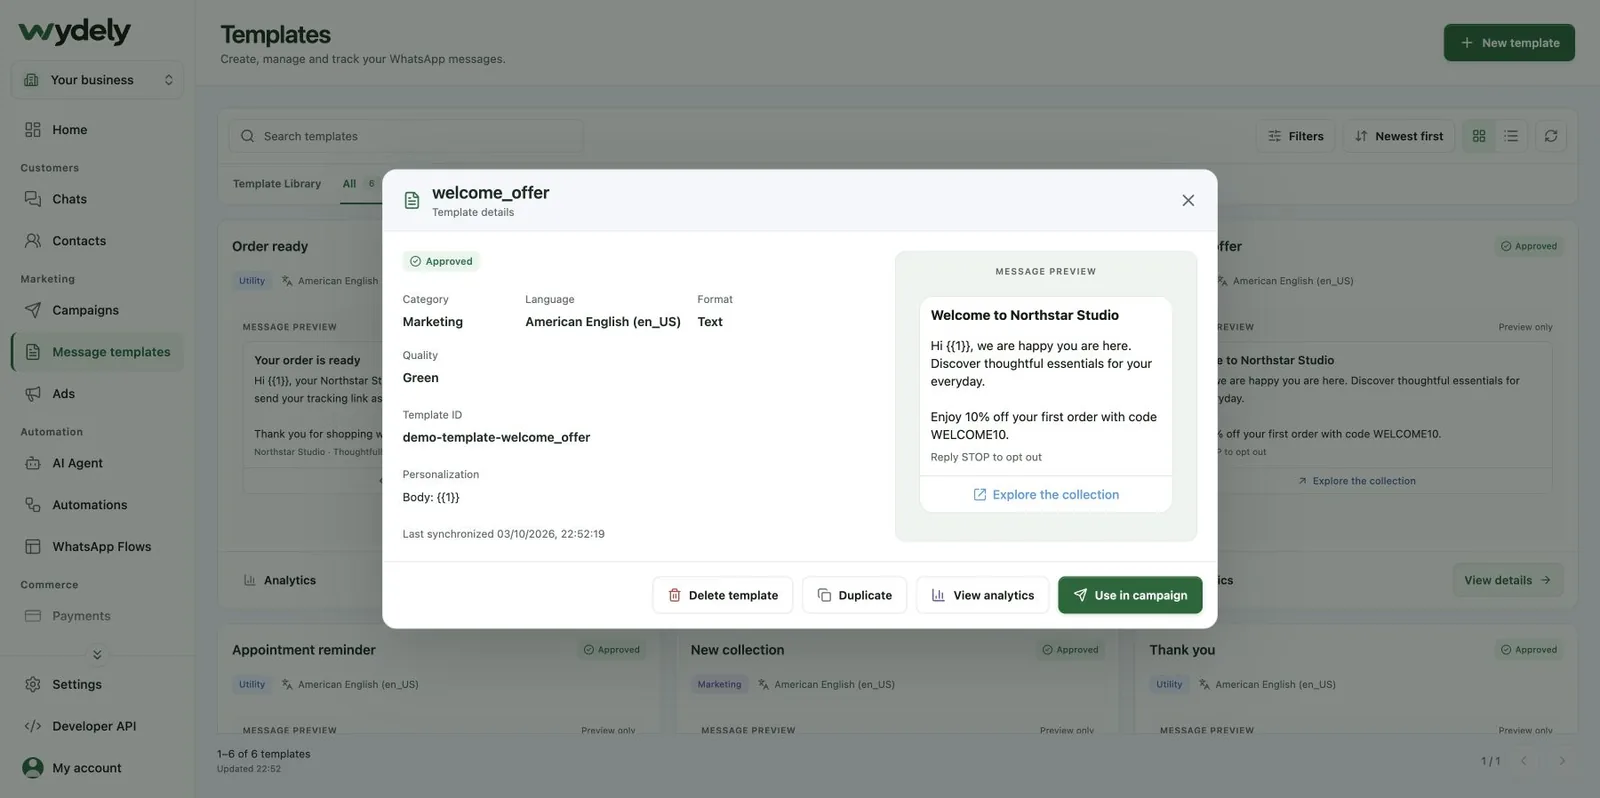Click the Last synchronized timestamp text
The width and height of the screenshot is (1600, 798).
pyautogui.click(x=503, y=534)
